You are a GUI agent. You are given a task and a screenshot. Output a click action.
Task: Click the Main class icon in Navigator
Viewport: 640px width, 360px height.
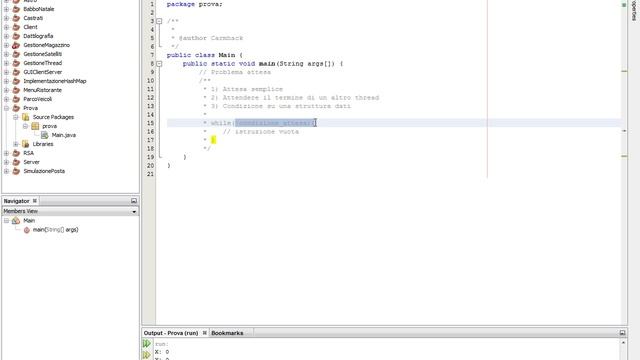pyautogui.click(x=16, y=220)
